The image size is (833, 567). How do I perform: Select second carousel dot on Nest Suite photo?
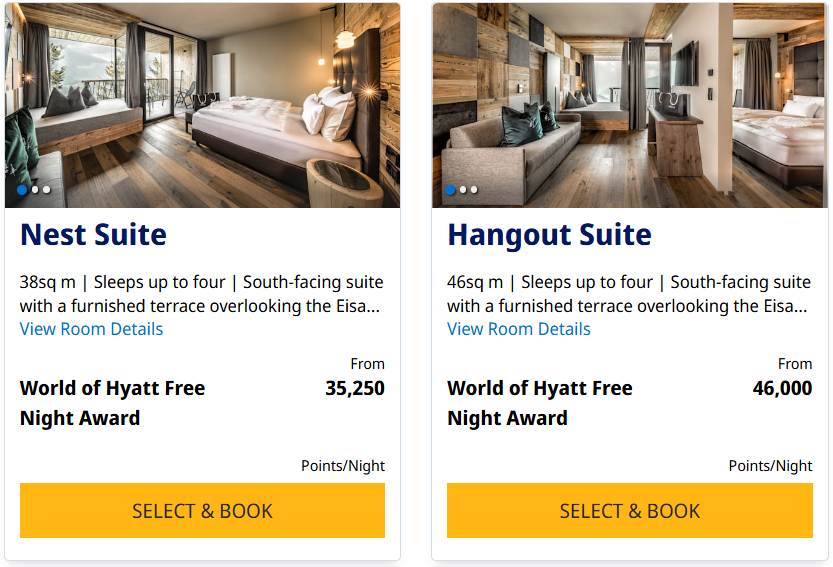(34, 189)
